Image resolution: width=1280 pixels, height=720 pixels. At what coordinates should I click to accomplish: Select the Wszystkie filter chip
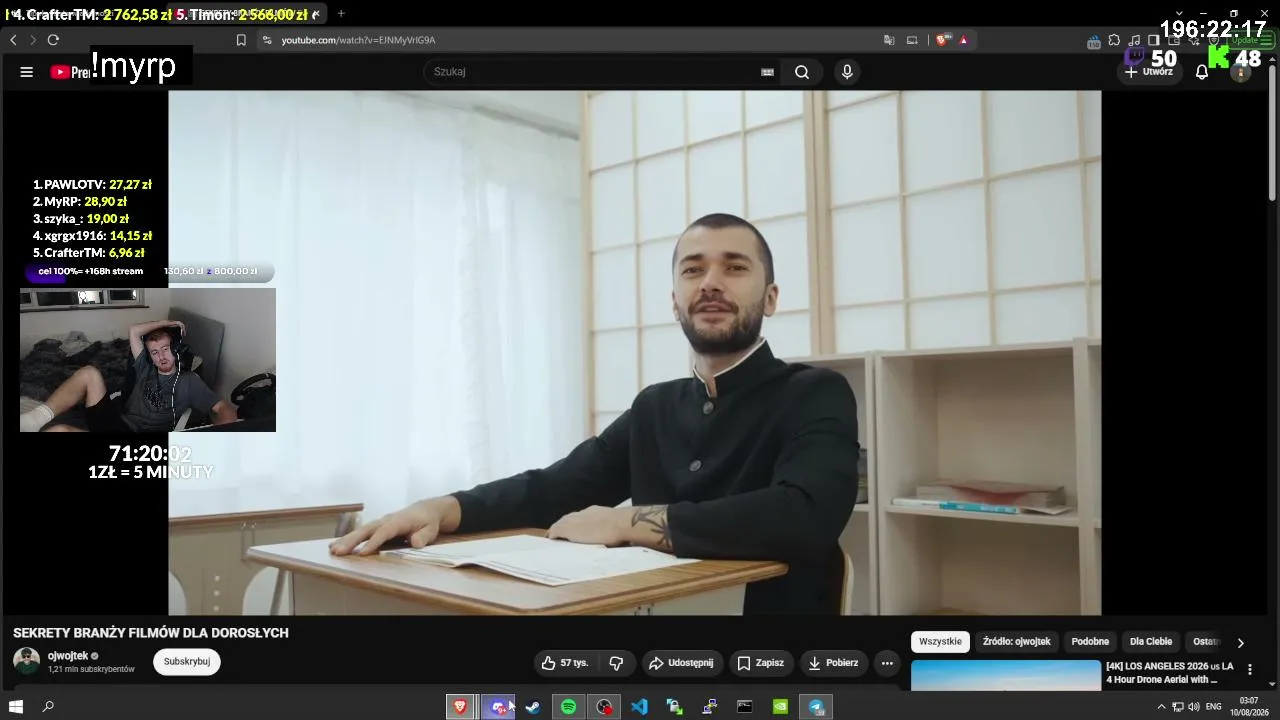[x=940, y=642]
